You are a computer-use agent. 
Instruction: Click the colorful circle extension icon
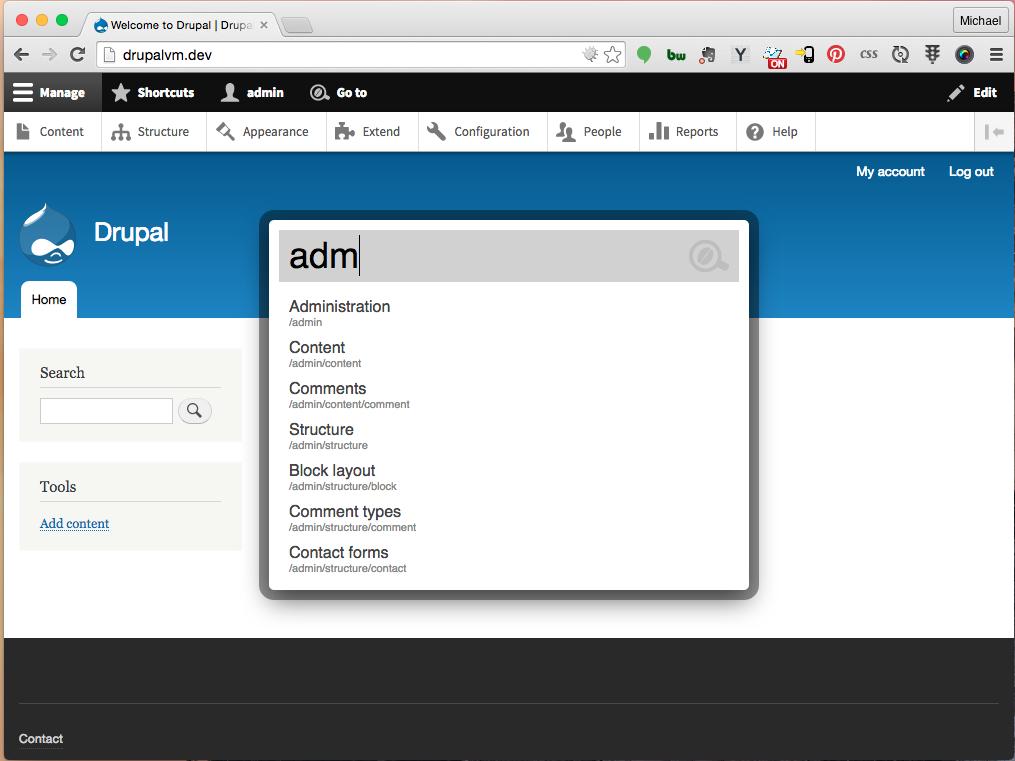[964, 55]
